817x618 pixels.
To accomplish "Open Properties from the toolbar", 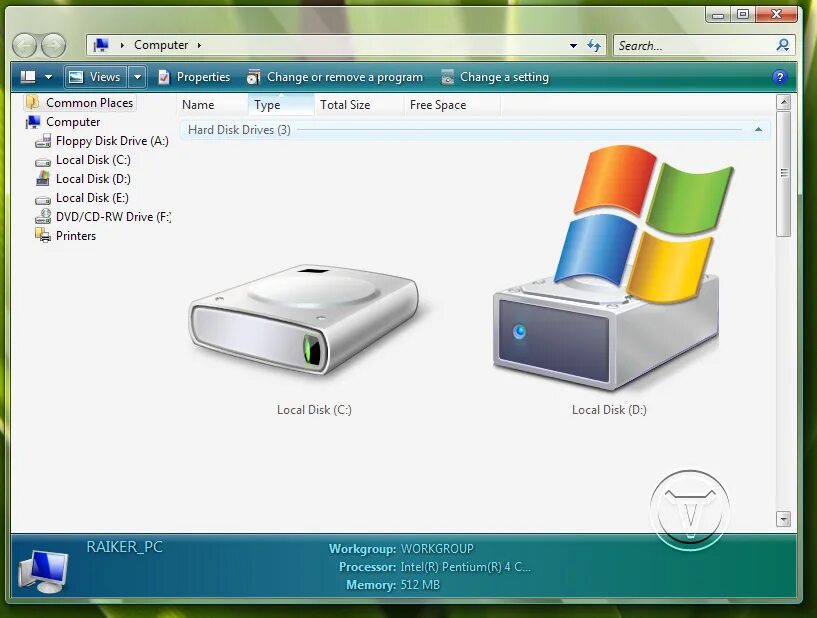I will coord(194,77).
